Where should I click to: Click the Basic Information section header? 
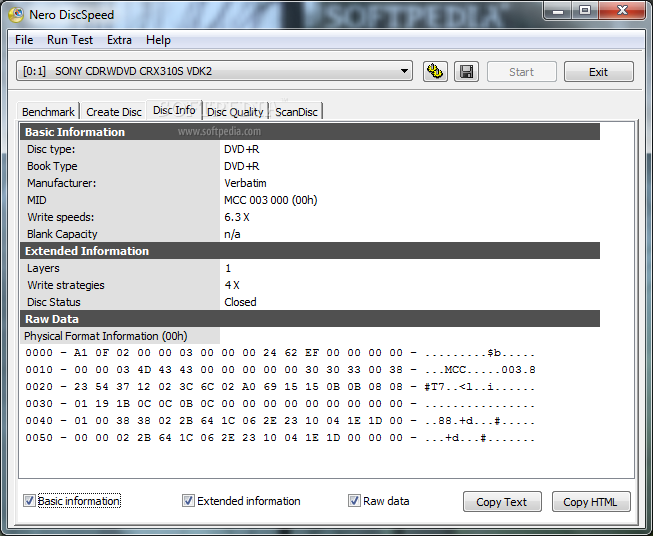310,132
